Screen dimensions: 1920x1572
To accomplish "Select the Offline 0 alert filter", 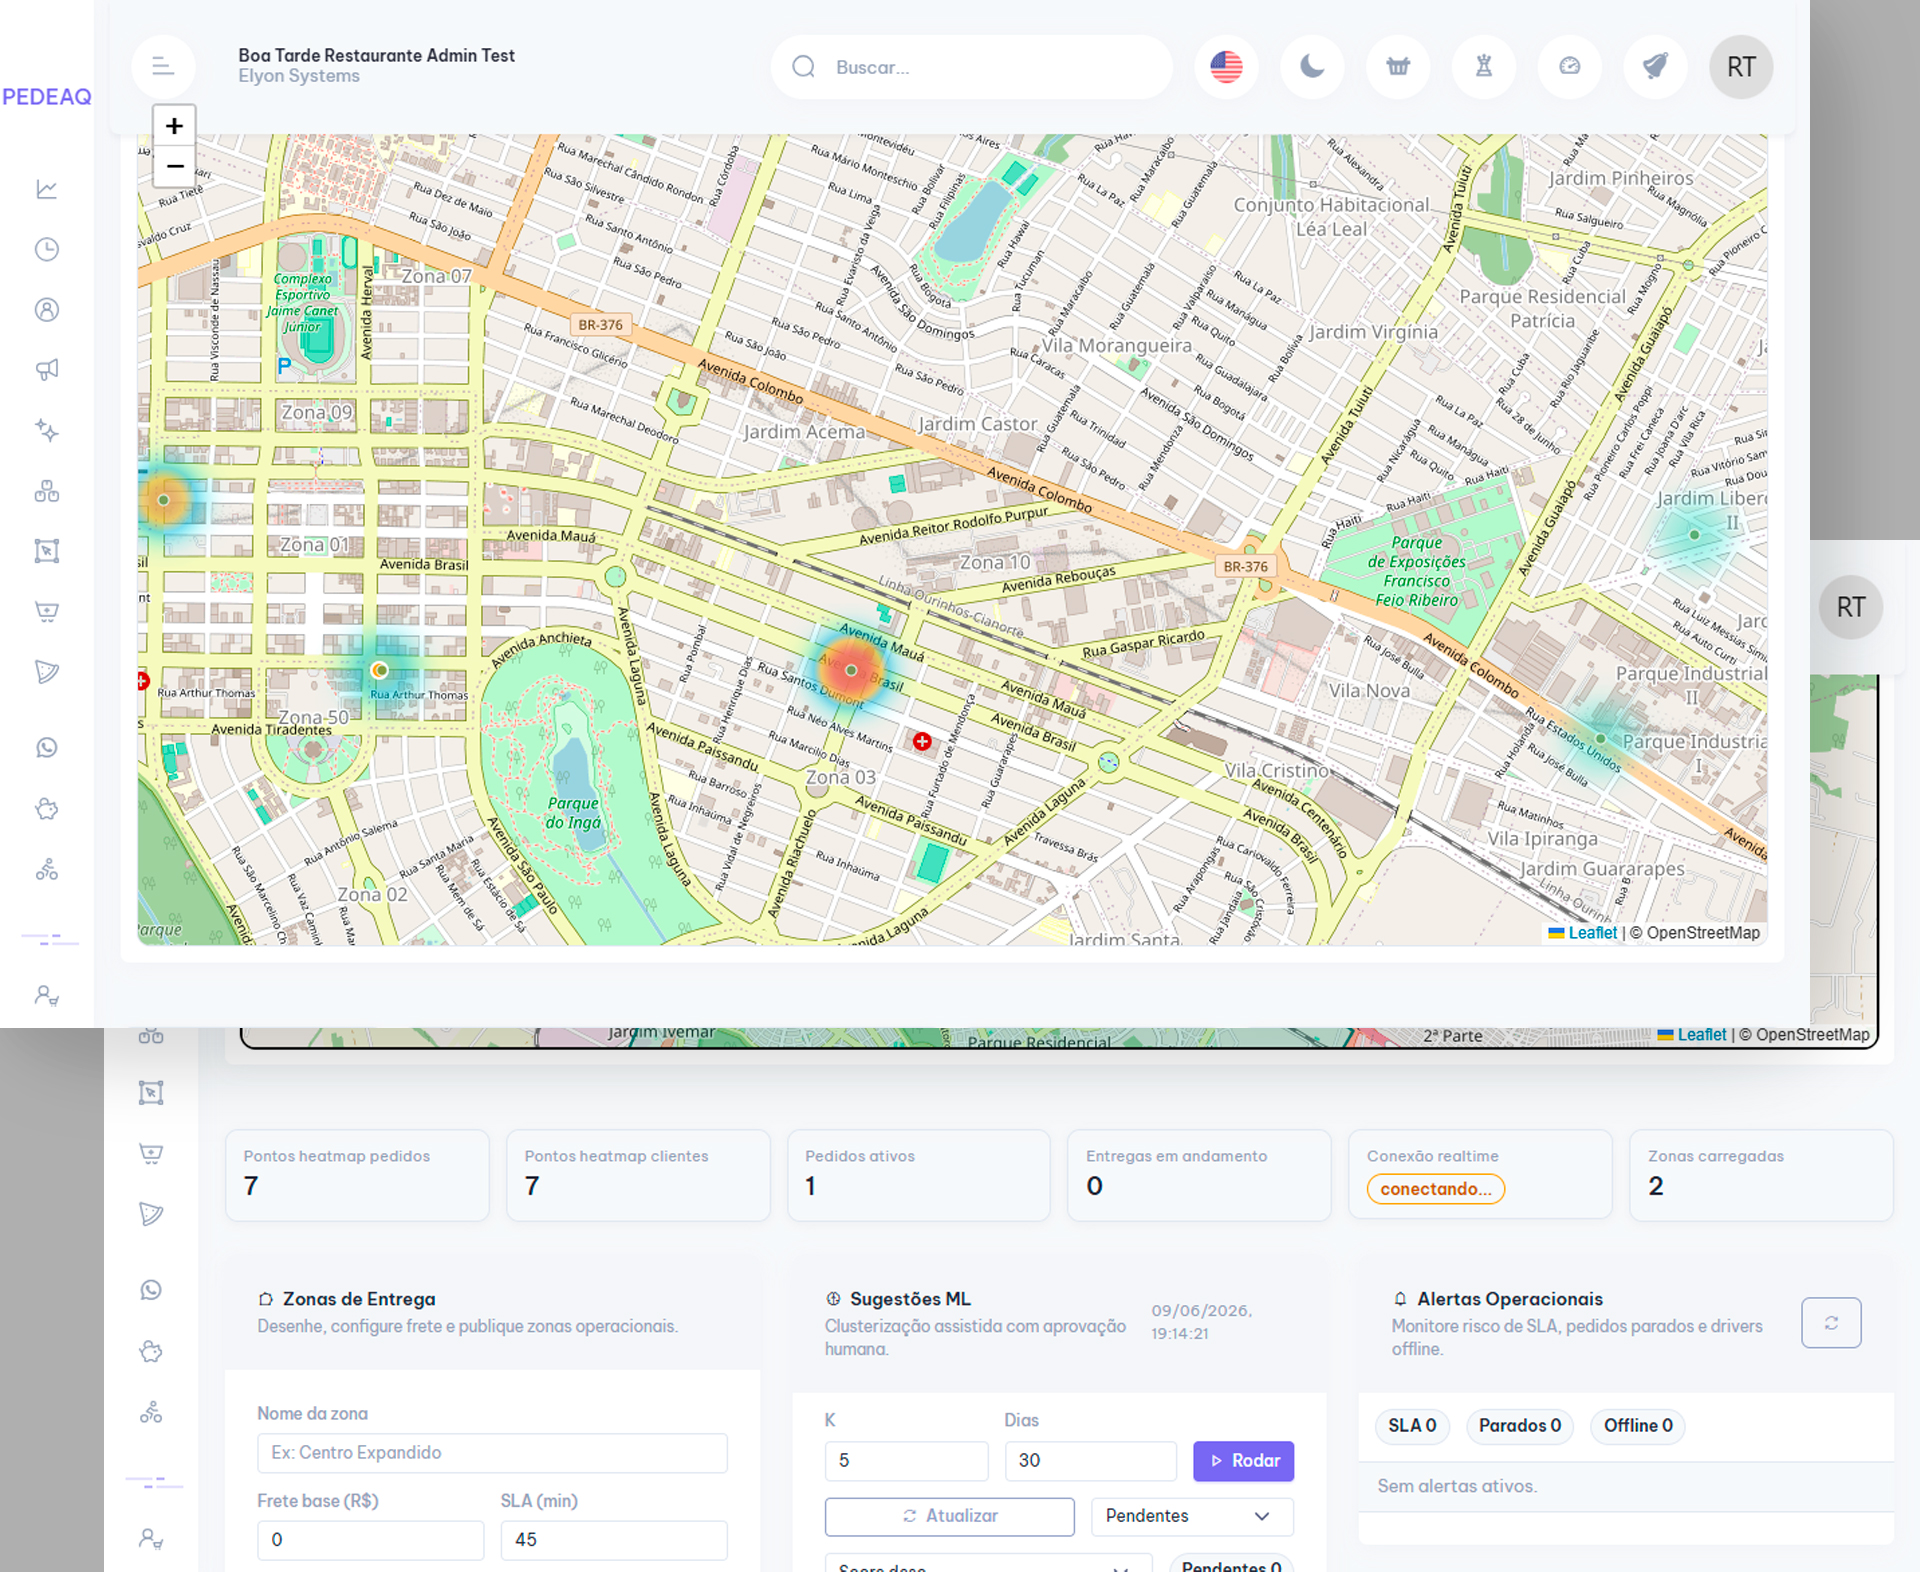I will pos(1638,1426).
